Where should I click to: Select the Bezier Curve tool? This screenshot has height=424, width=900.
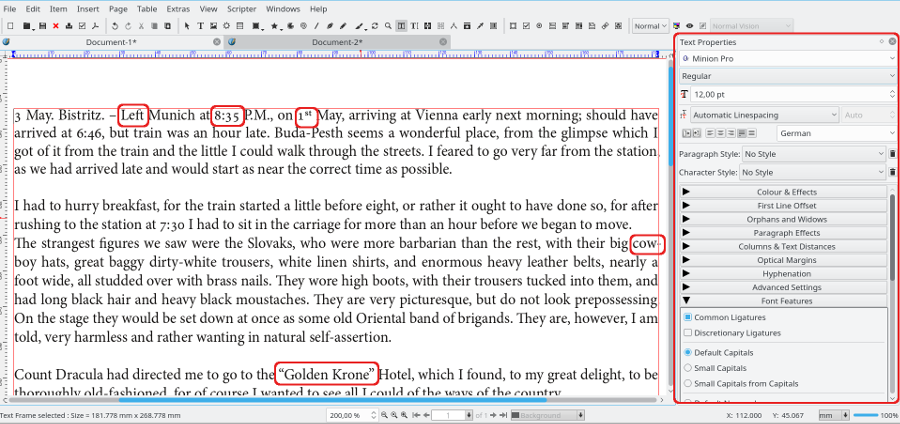coord(330,26)
